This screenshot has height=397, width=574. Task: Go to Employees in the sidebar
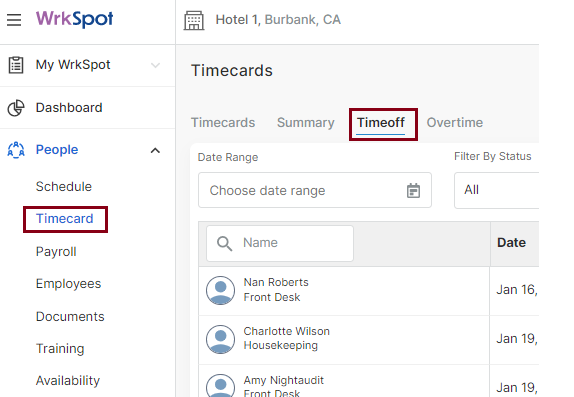(x=68, y=284)
